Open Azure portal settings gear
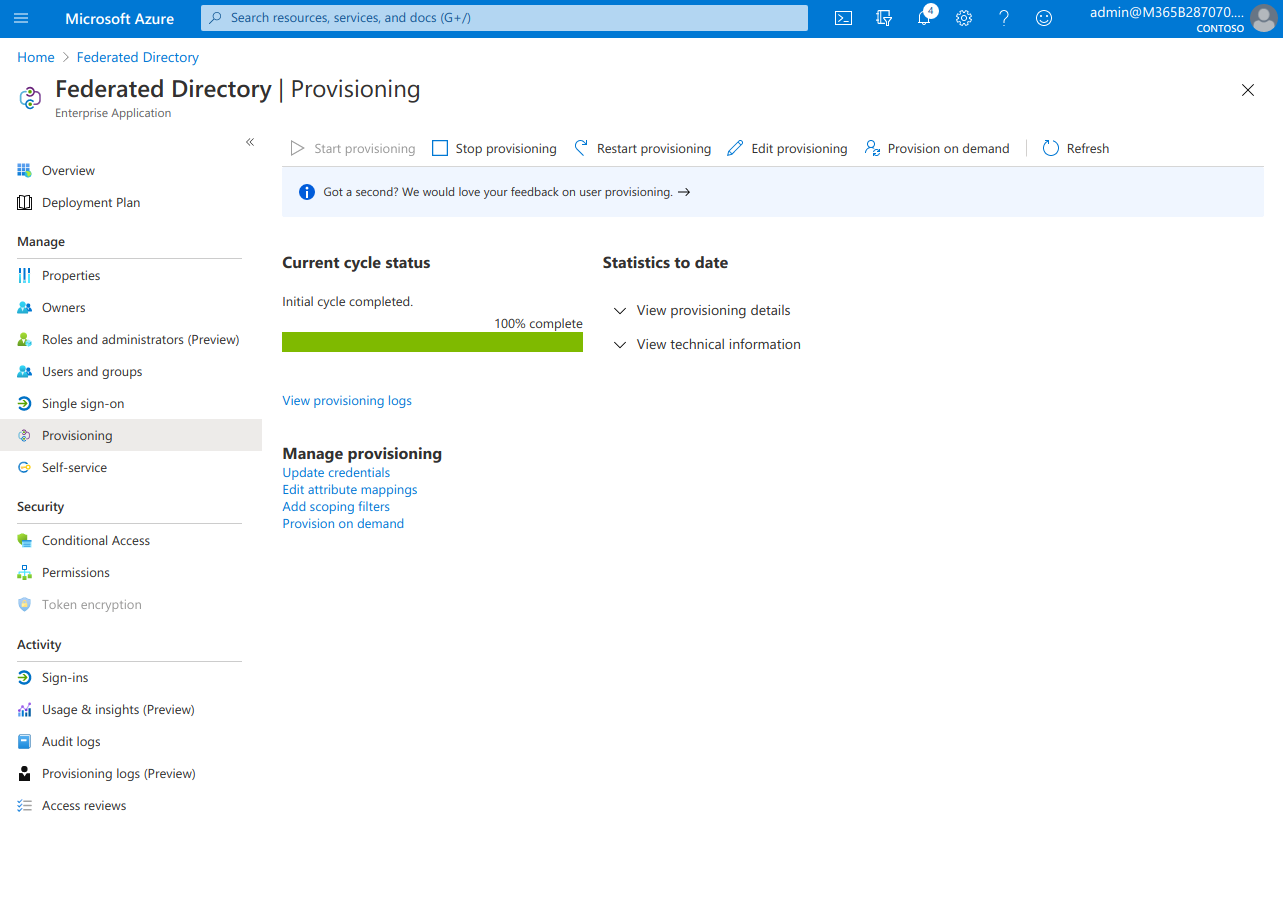 (963, 18)
